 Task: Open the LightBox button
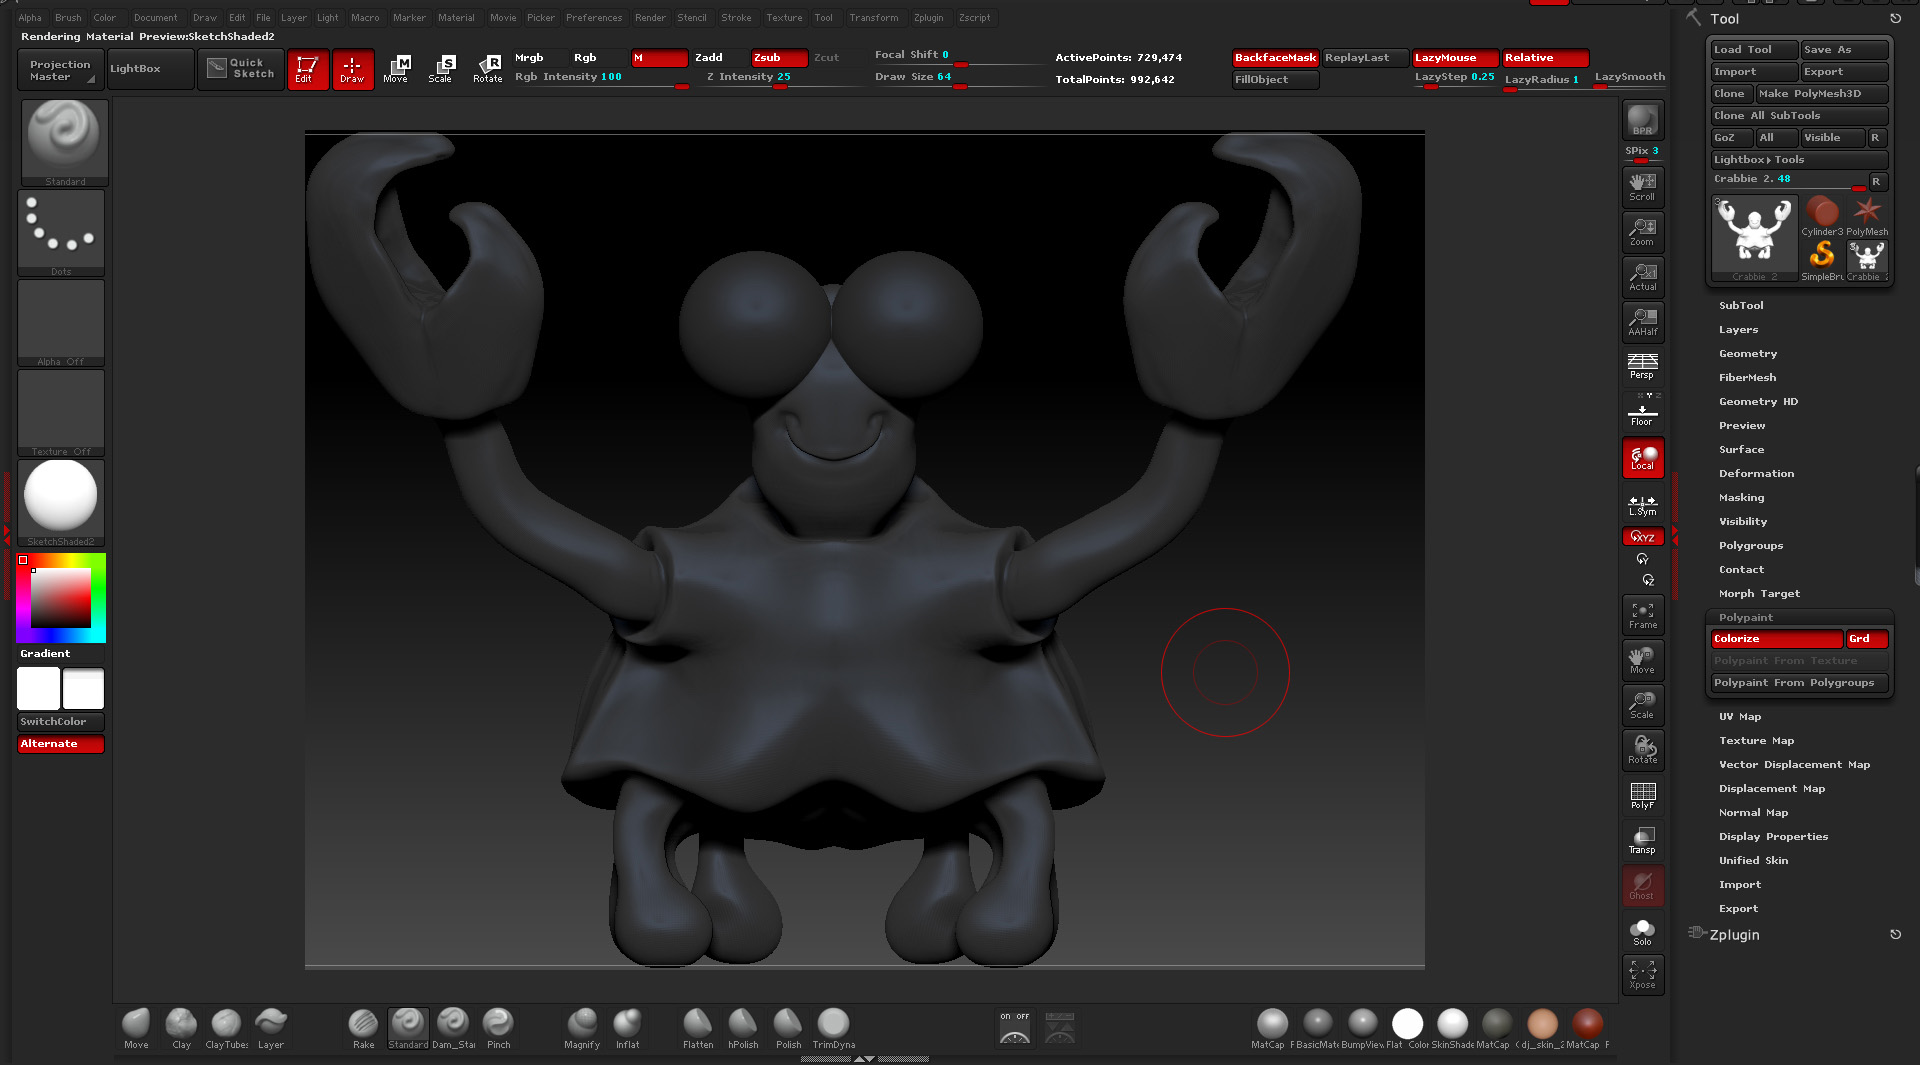(x=151, y=69)
